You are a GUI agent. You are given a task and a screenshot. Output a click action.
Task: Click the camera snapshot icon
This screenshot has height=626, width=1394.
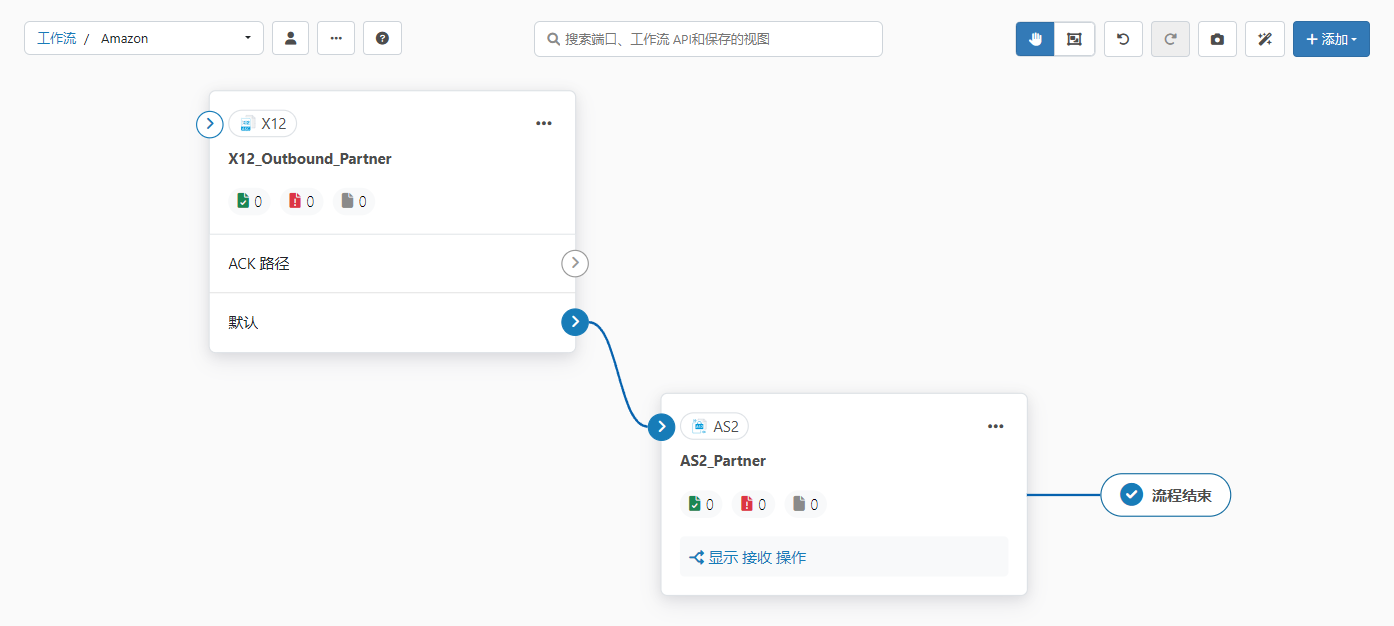1217,39
